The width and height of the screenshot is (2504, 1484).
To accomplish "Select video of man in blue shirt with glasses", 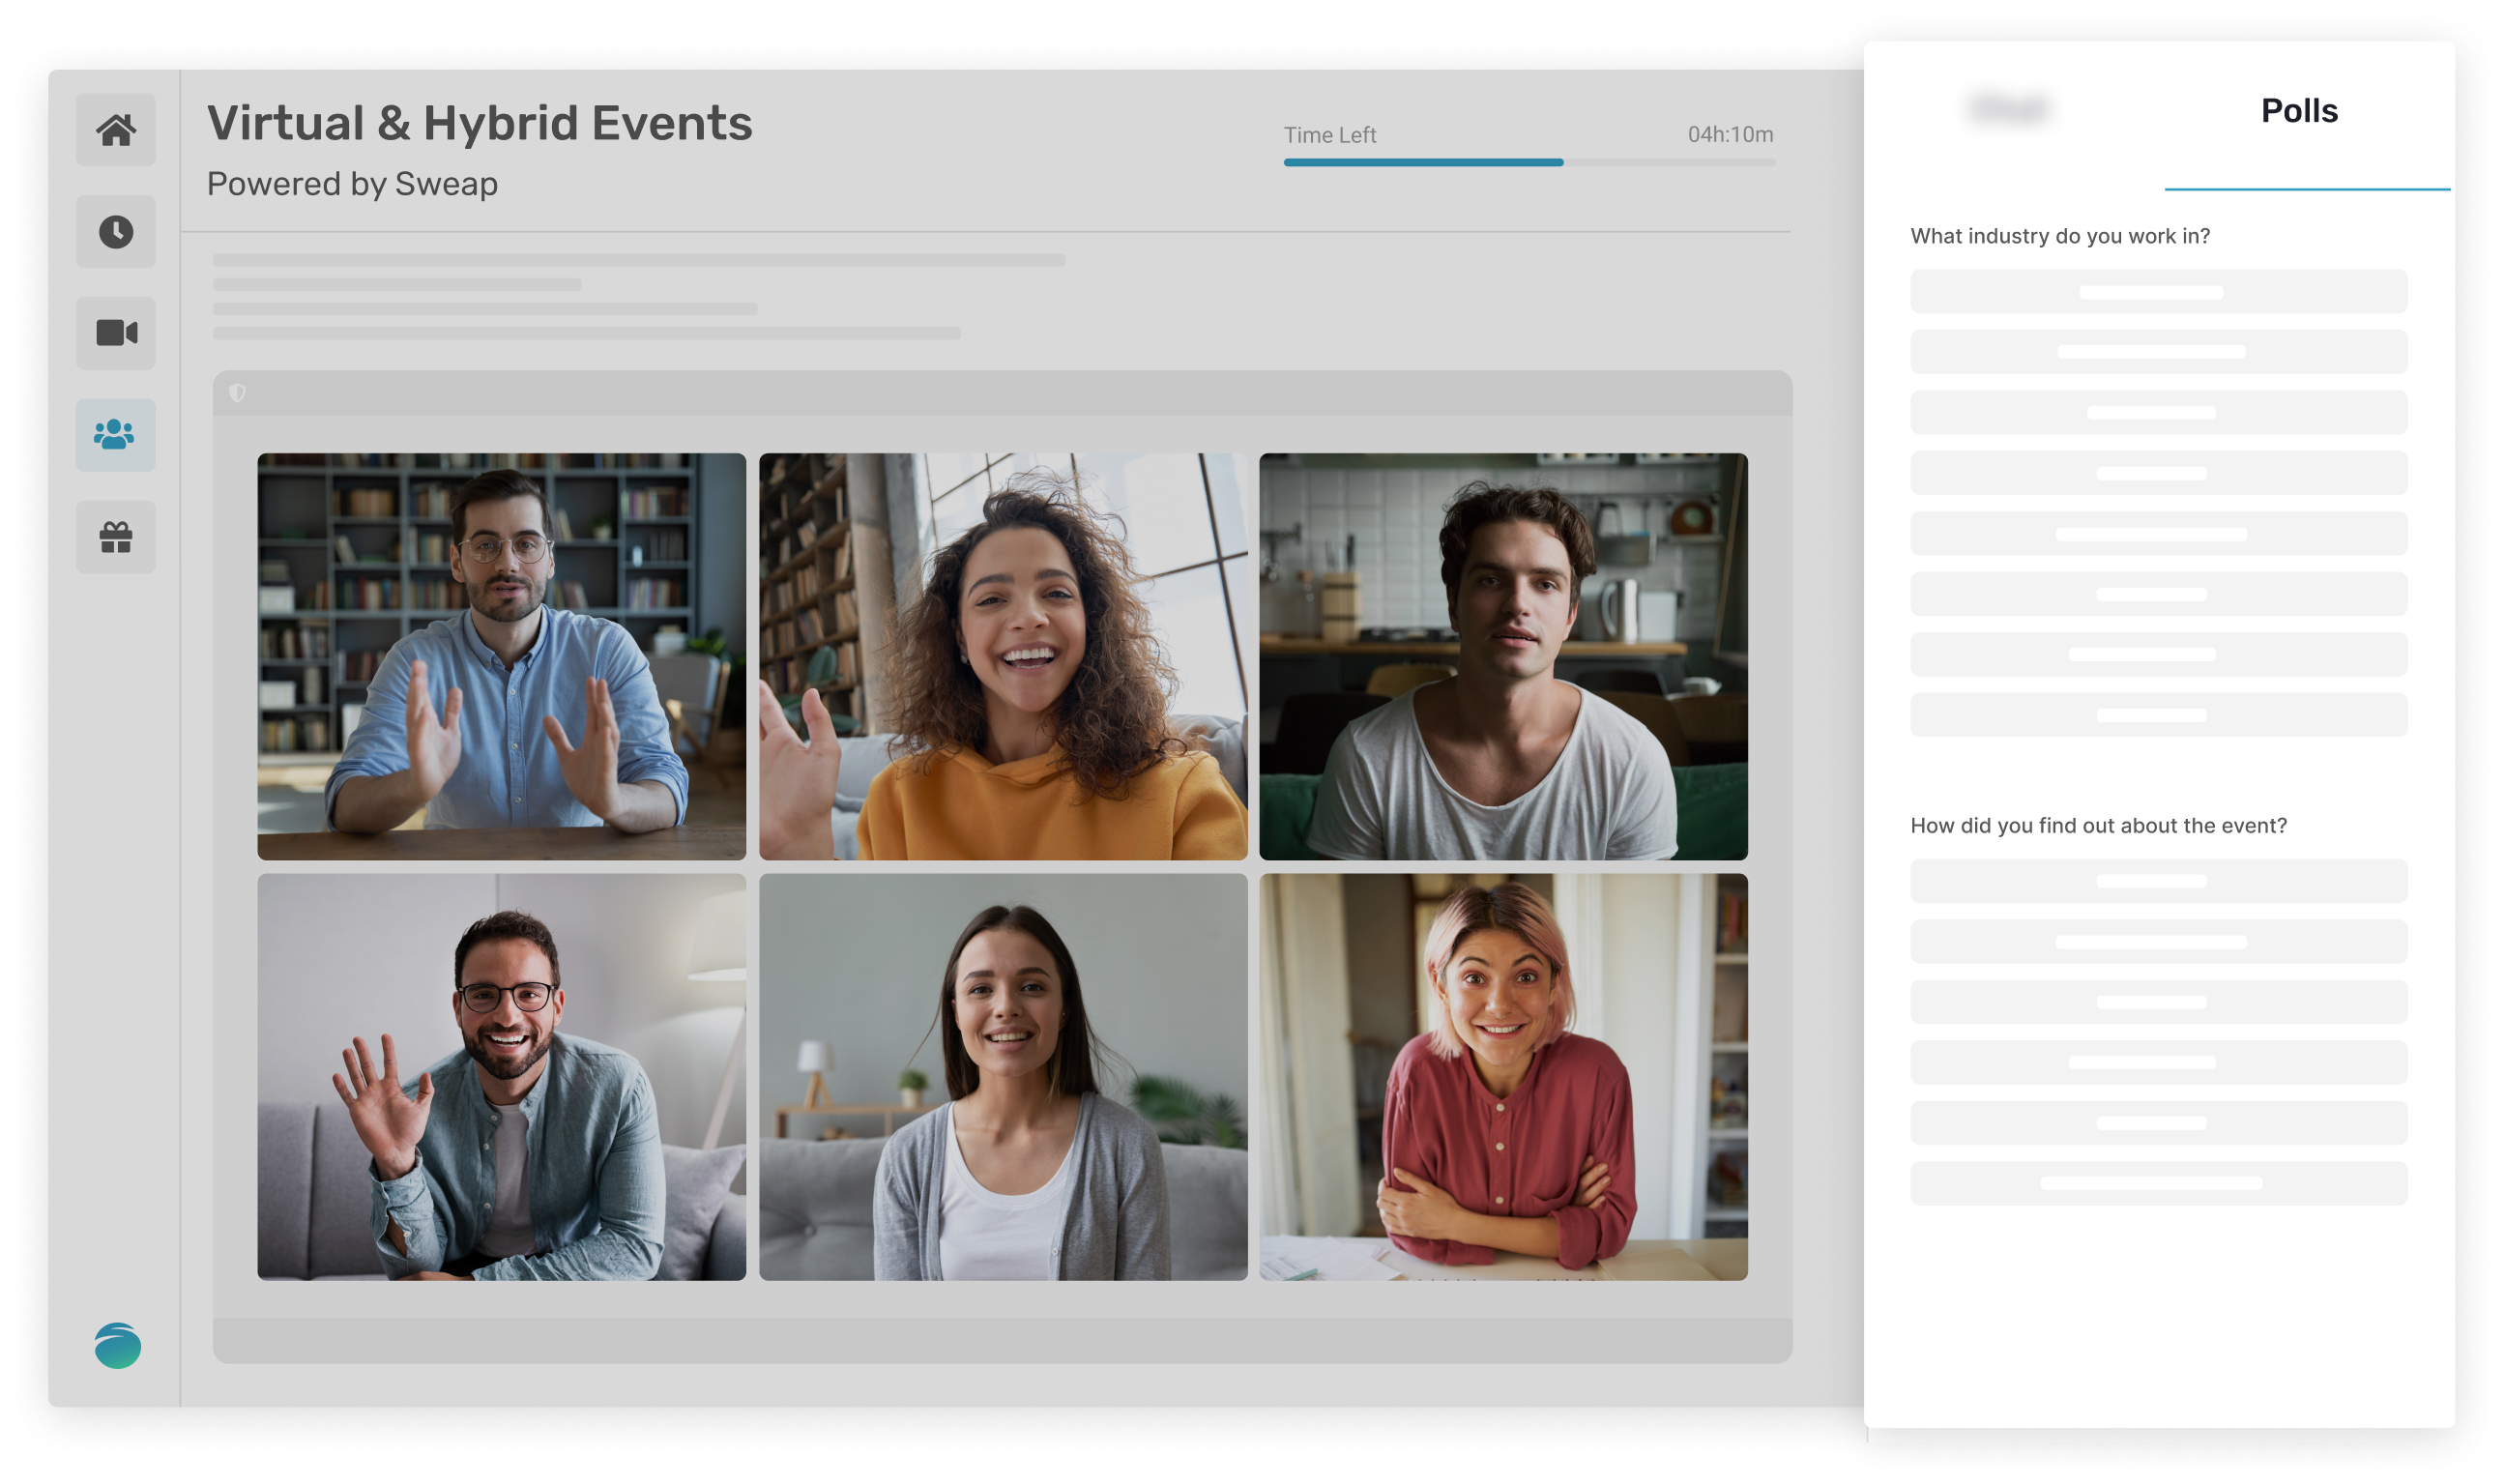I will click(501, 656).
